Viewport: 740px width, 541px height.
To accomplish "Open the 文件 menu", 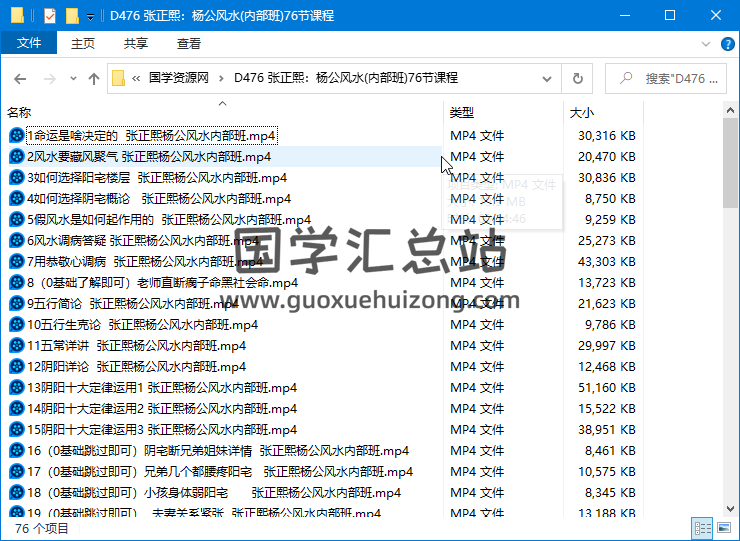I will [x=29, y=44].
